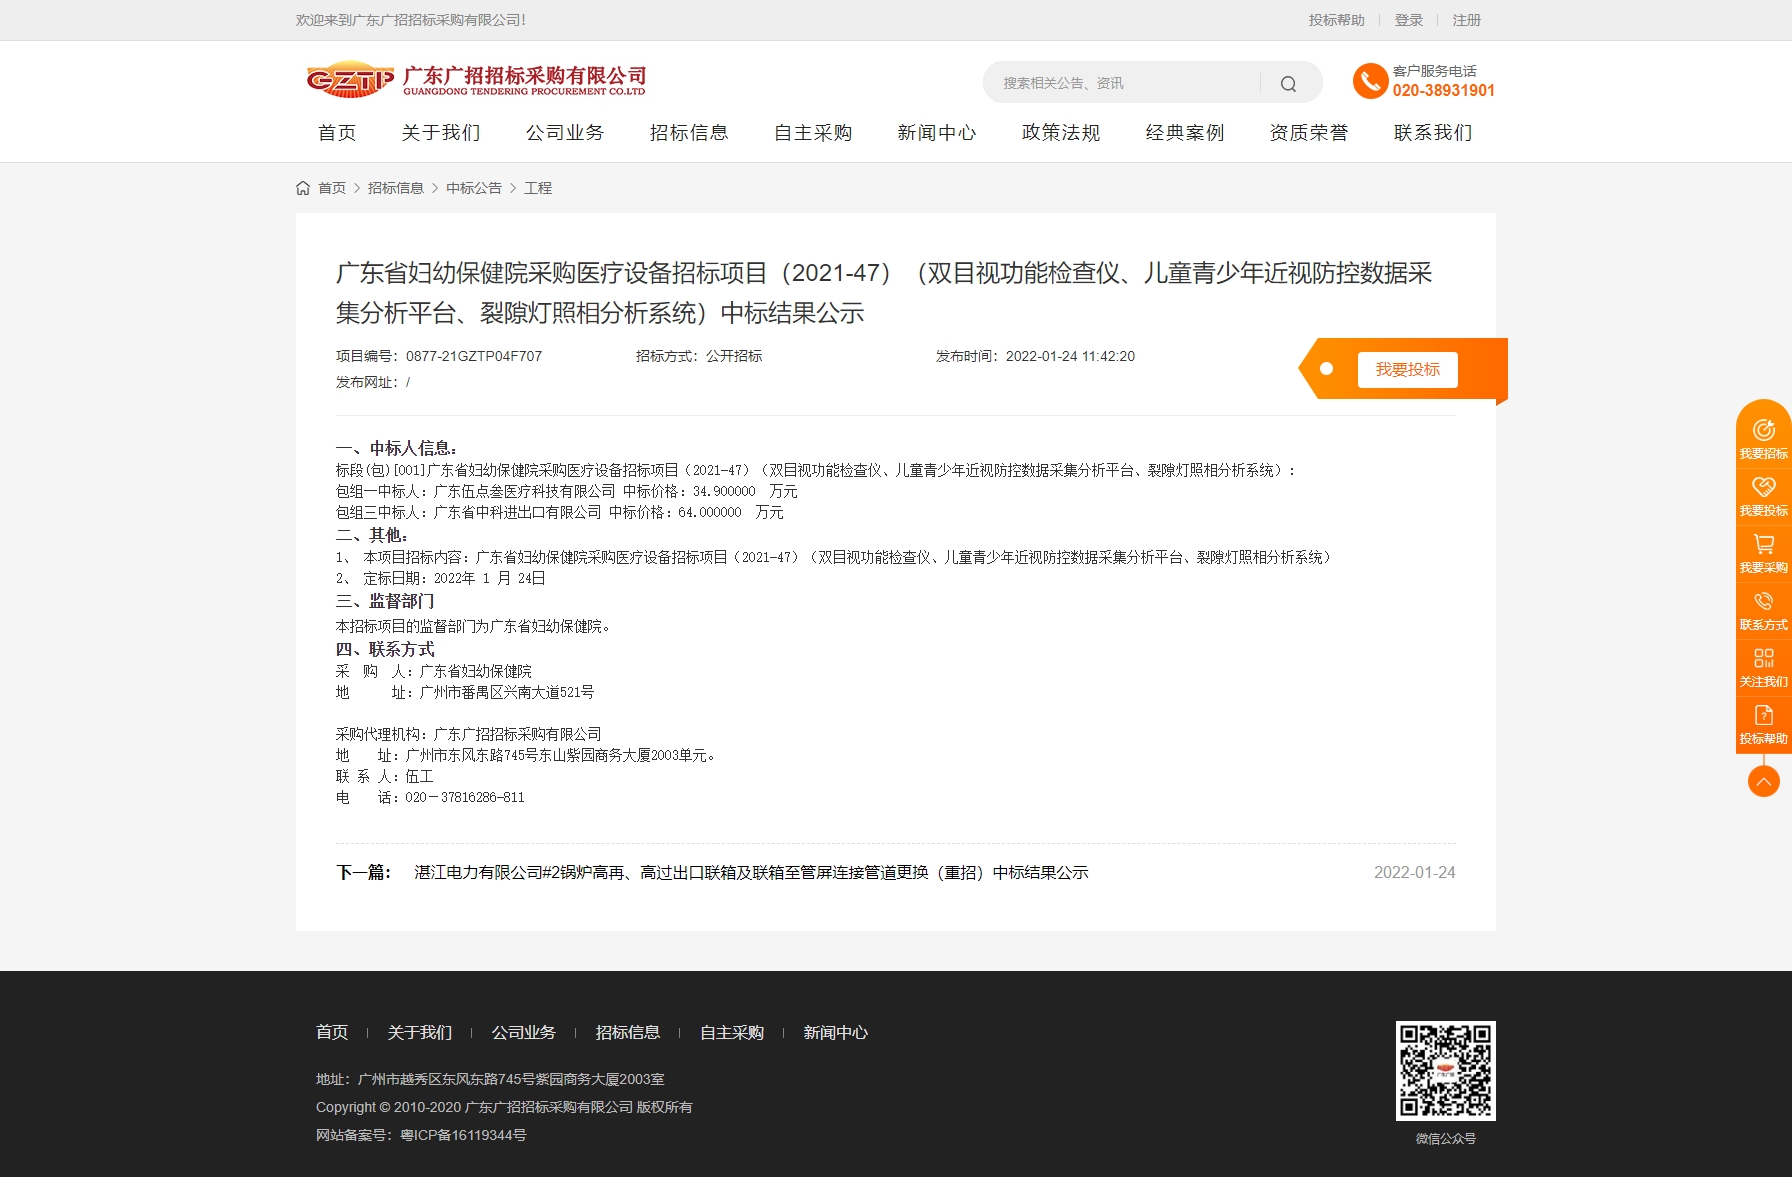Go to 工程 in breadcrumb

pyautogui.click(x=538, y=188)
